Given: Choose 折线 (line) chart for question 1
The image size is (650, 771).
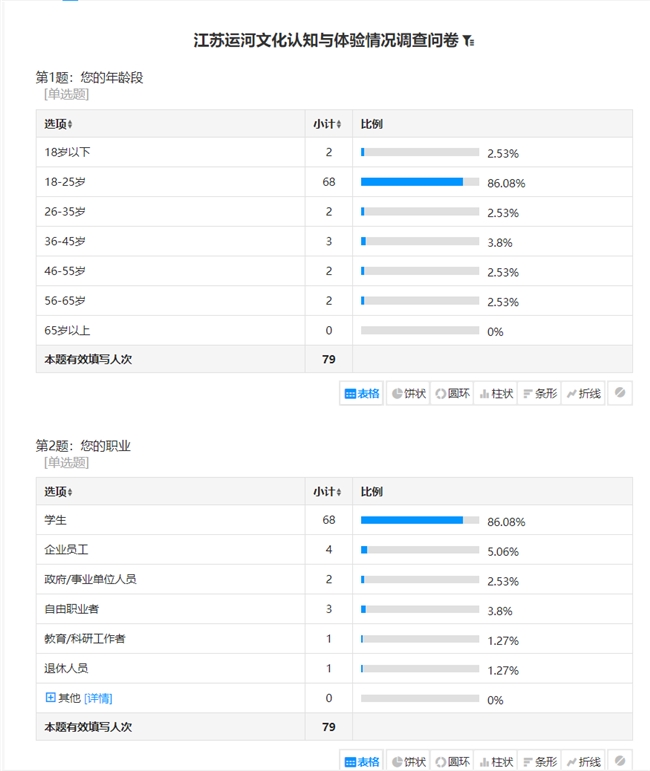Looking at the screenshot, I should tap(584, 394).
